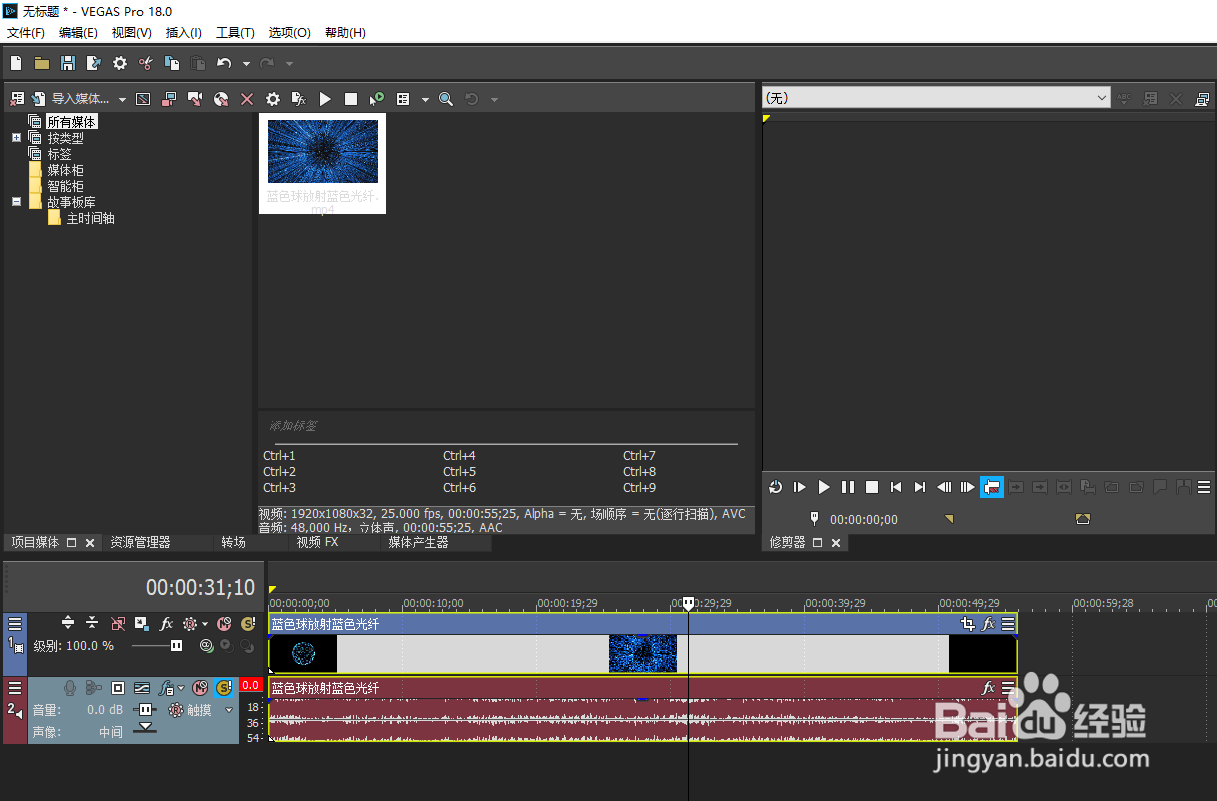This screenshot has width=1217, height=801.
Task: Pause playback in the trimmer
Action: tap(848, 487)
